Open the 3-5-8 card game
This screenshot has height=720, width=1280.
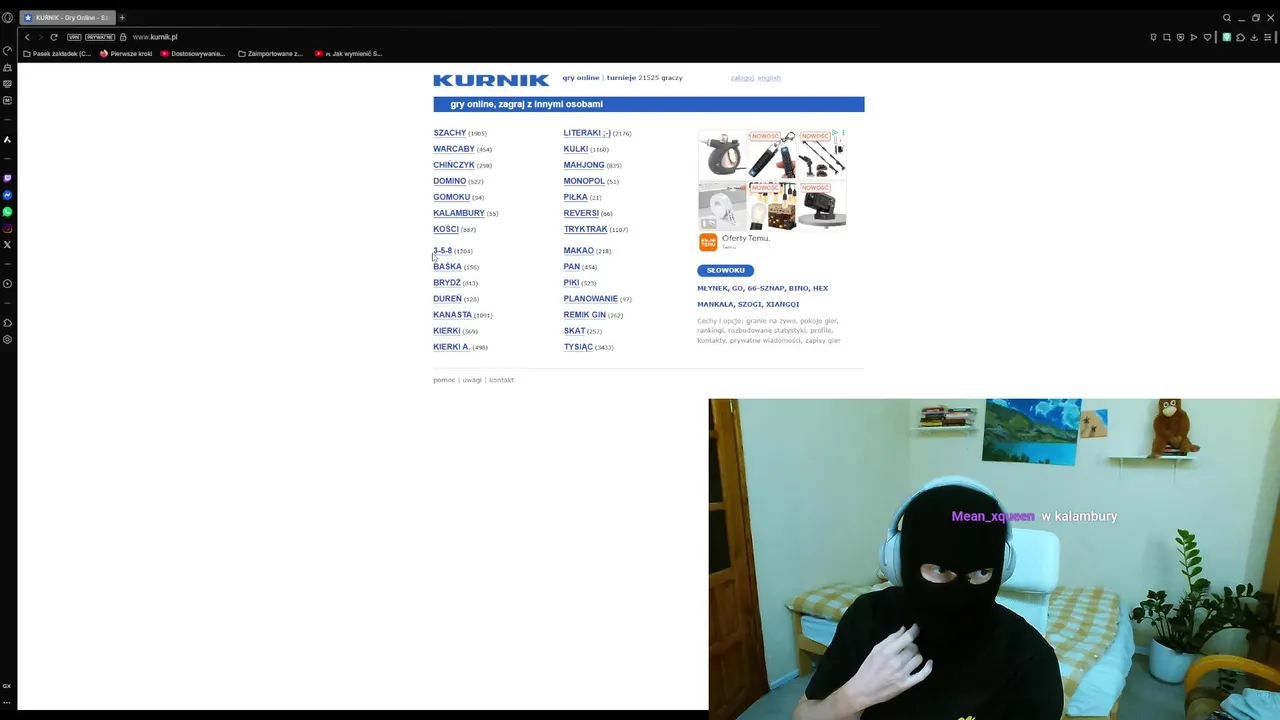(x=442, y=251)
